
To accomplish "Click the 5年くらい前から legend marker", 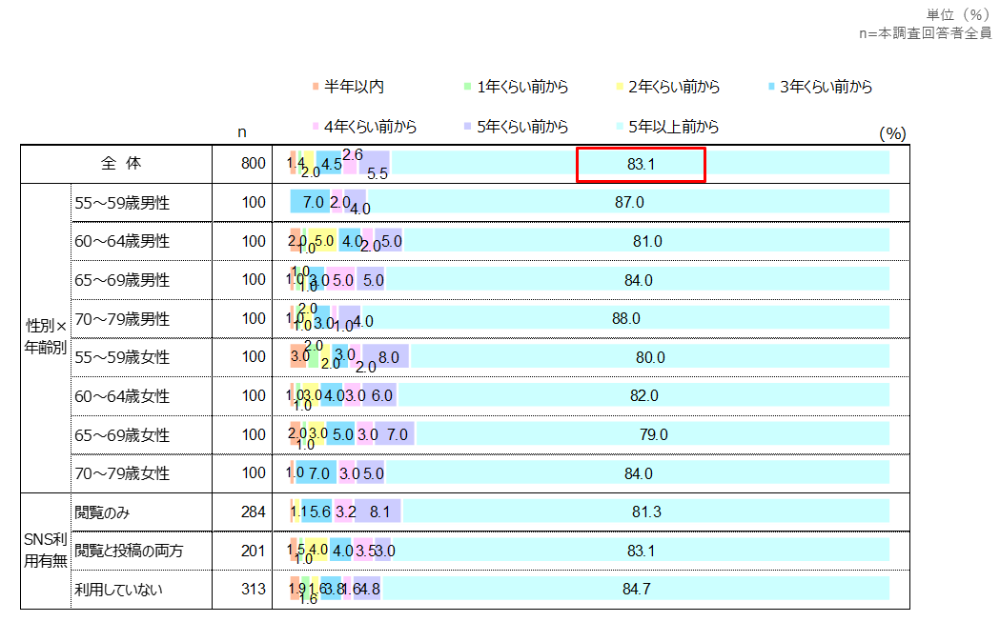I will coord(468,128).
